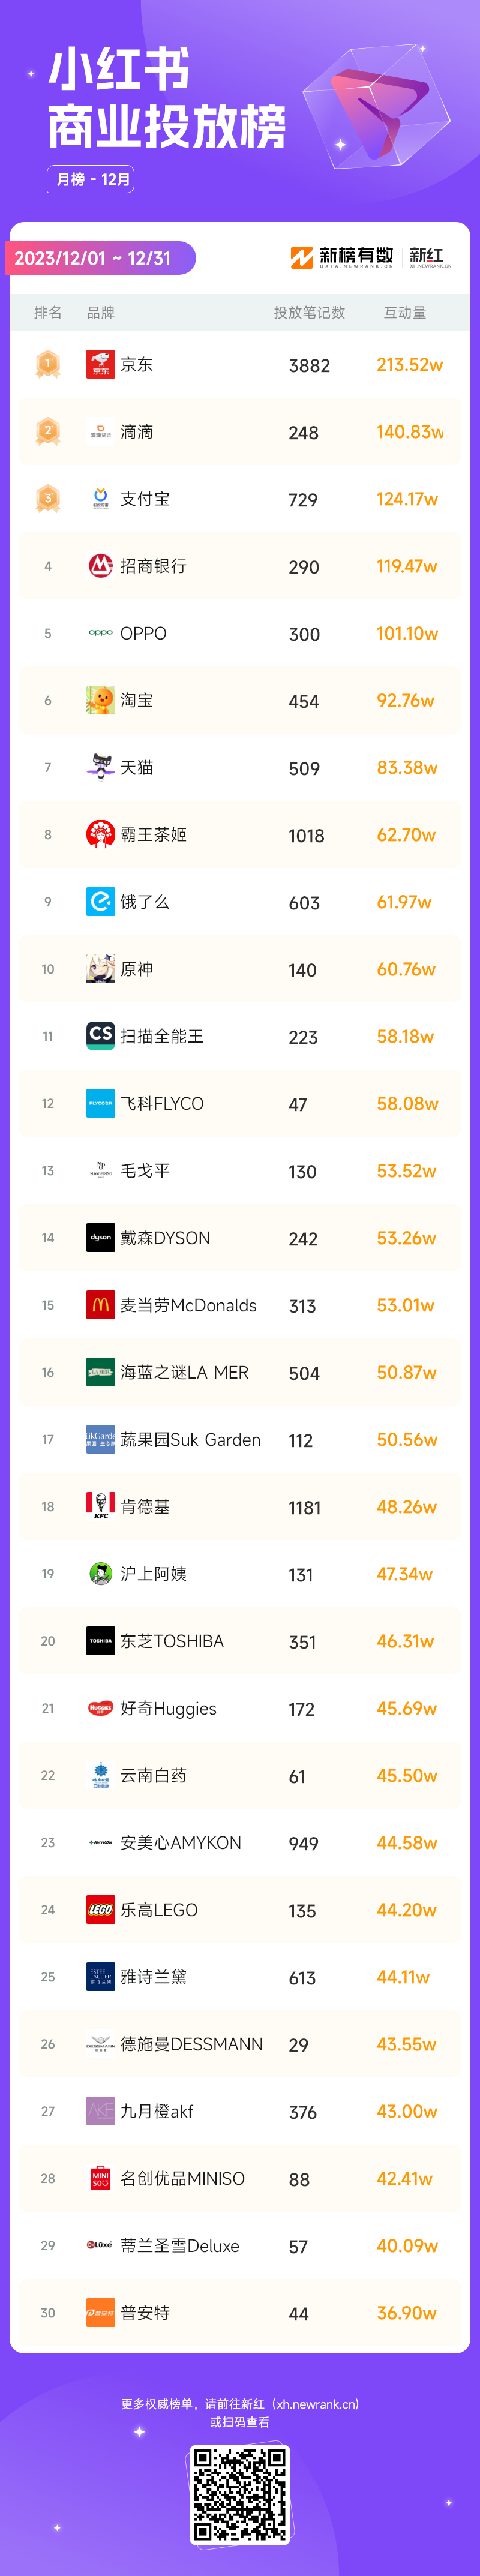Click the 扫描全能王 CS logo icon
The width and height of the screenshot is (480, 2576).
101,1036
